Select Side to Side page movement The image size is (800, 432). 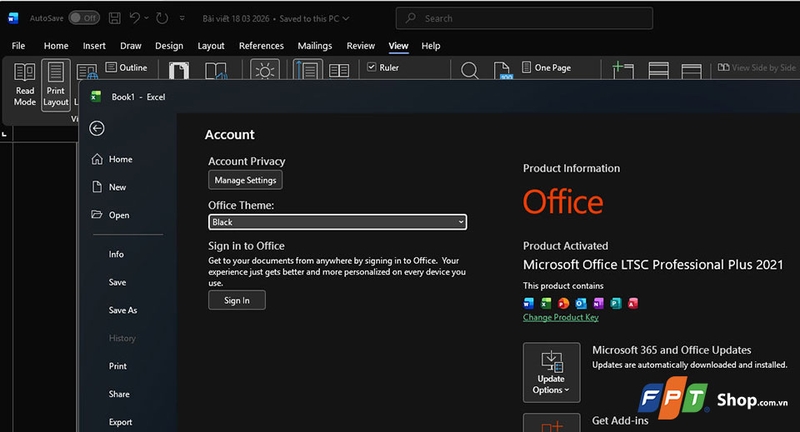(x=339, y=71)
